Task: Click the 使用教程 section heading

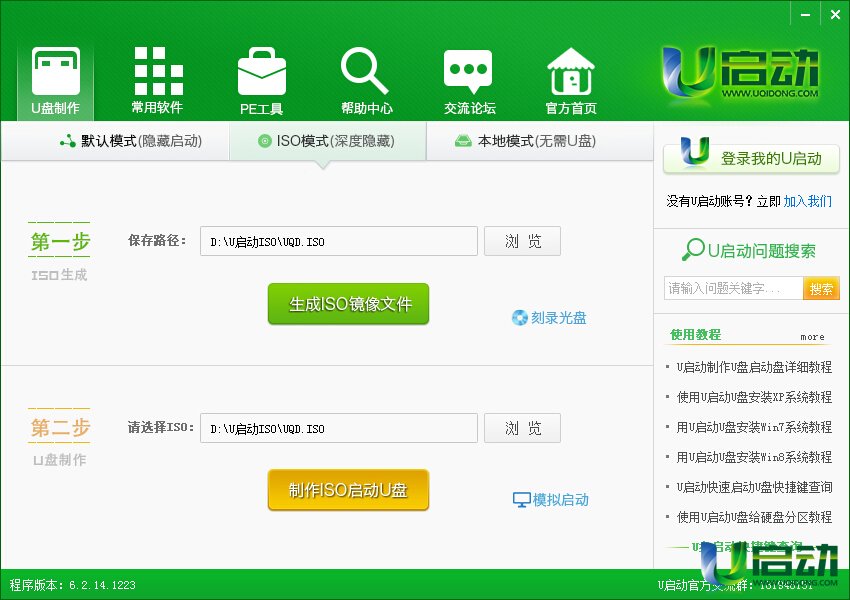Action: coord(696,334)
